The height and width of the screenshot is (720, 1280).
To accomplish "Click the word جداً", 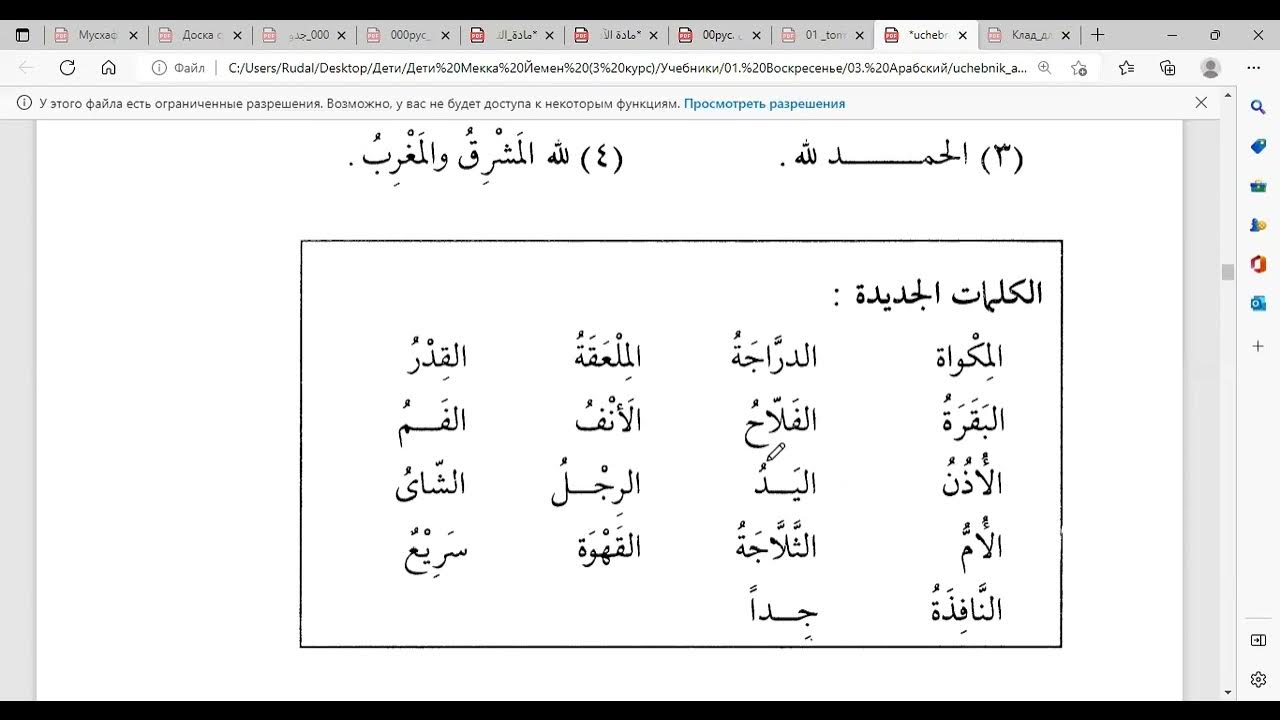I will point(783,612).
